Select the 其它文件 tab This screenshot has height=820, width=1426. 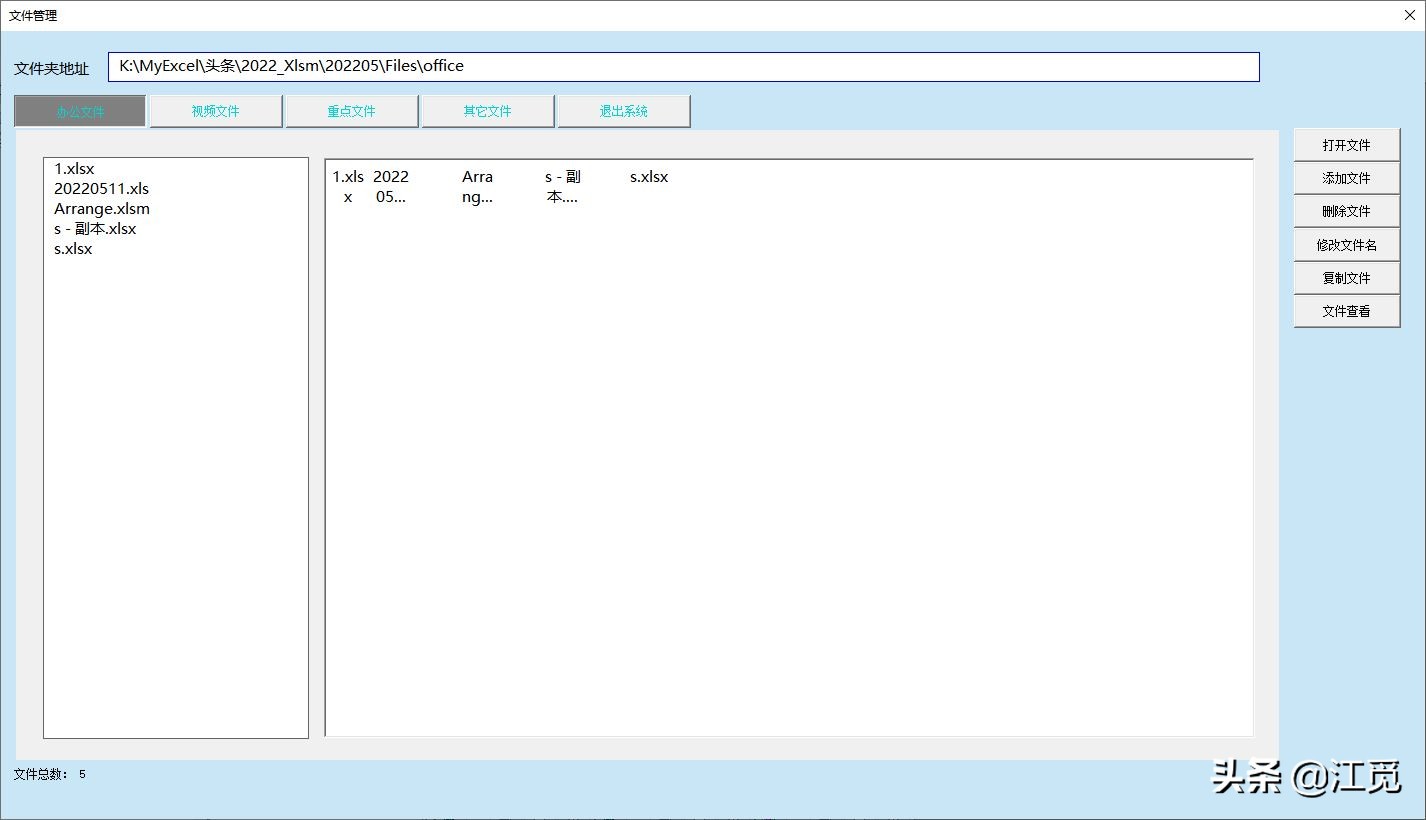(x=487, y=111)
